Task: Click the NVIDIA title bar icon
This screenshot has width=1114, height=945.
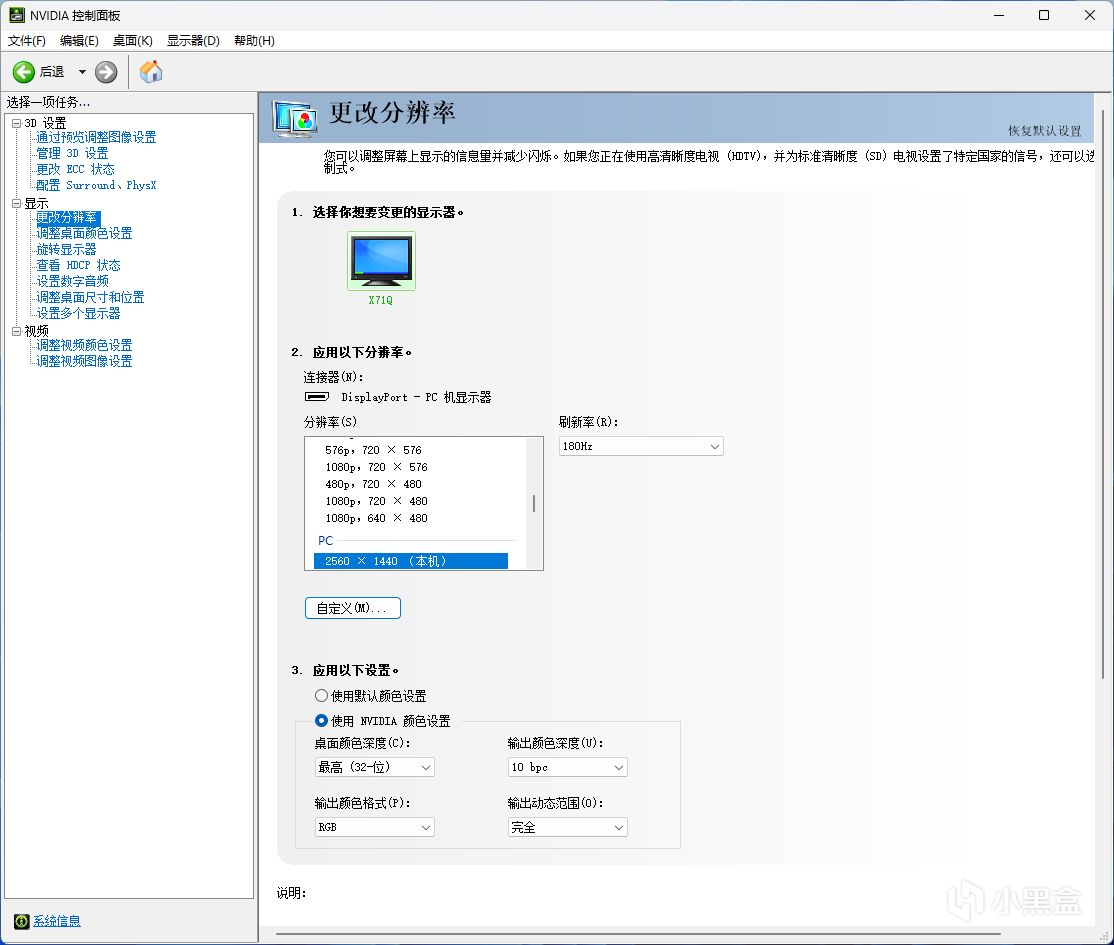Action: (16, 15)
